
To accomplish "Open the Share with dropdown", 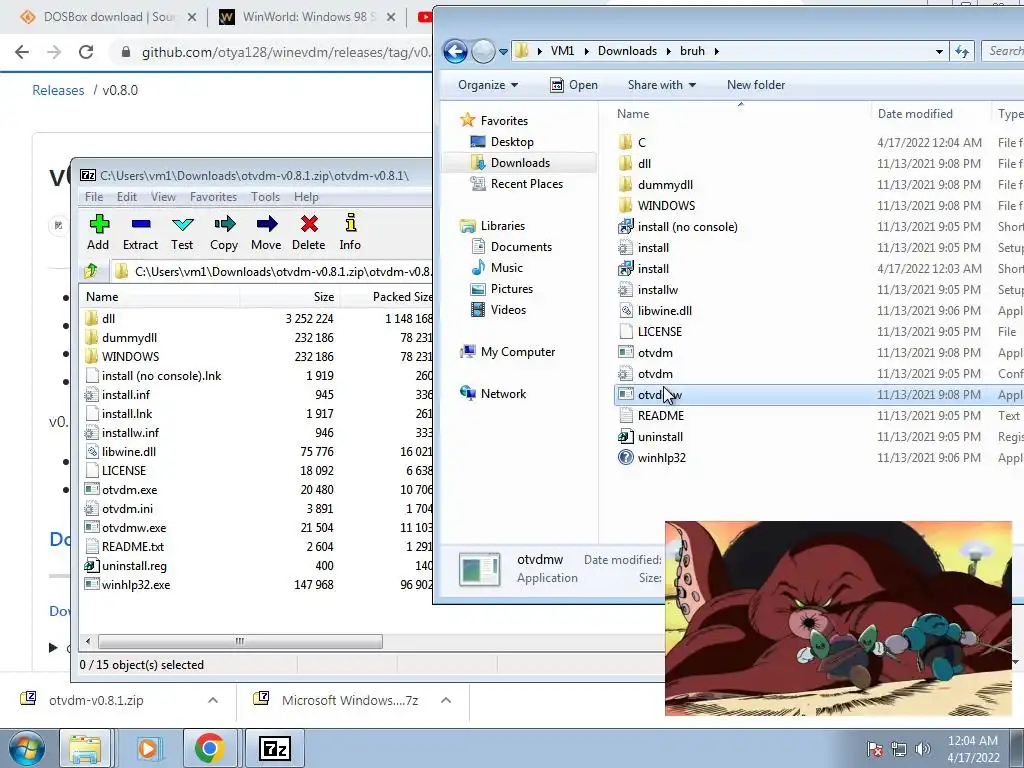I will 662,85.
